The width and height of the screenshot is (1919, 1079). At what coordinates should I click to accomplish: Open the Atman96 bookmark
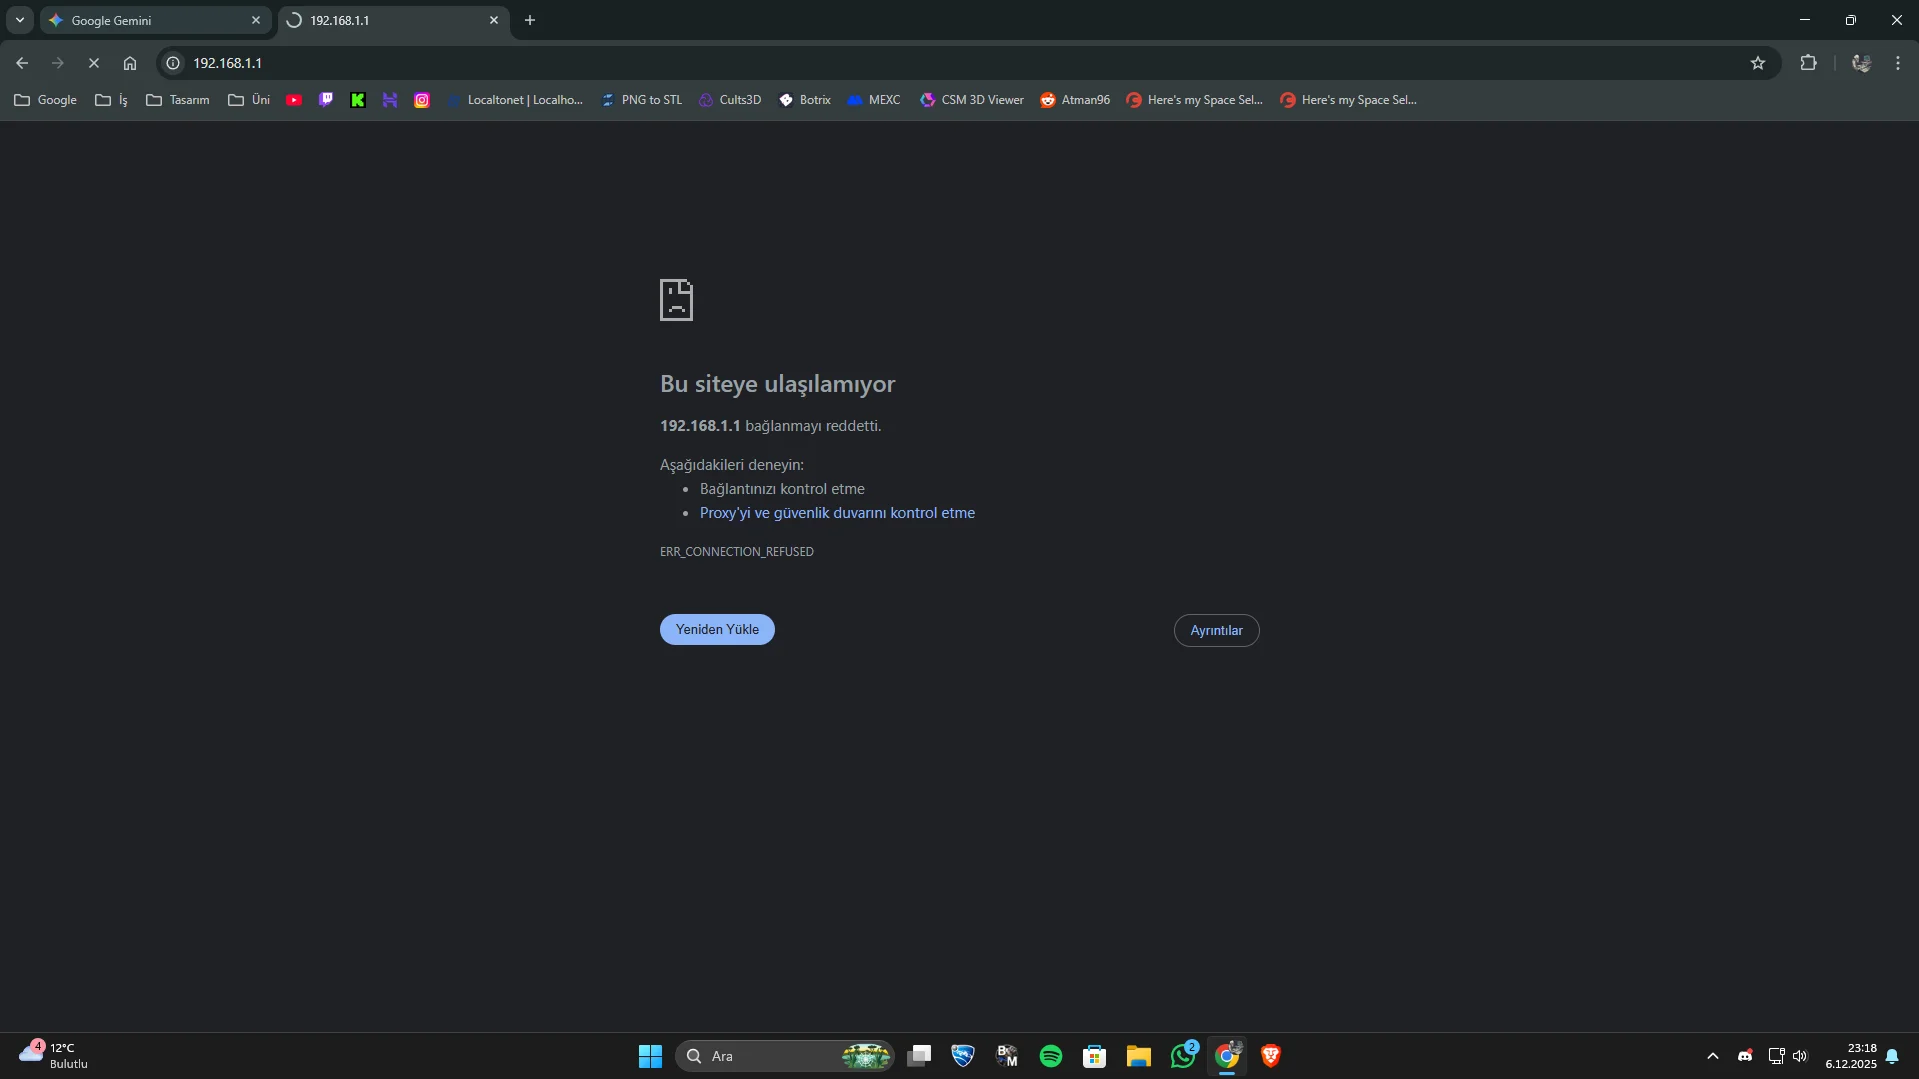point(1075,100)
